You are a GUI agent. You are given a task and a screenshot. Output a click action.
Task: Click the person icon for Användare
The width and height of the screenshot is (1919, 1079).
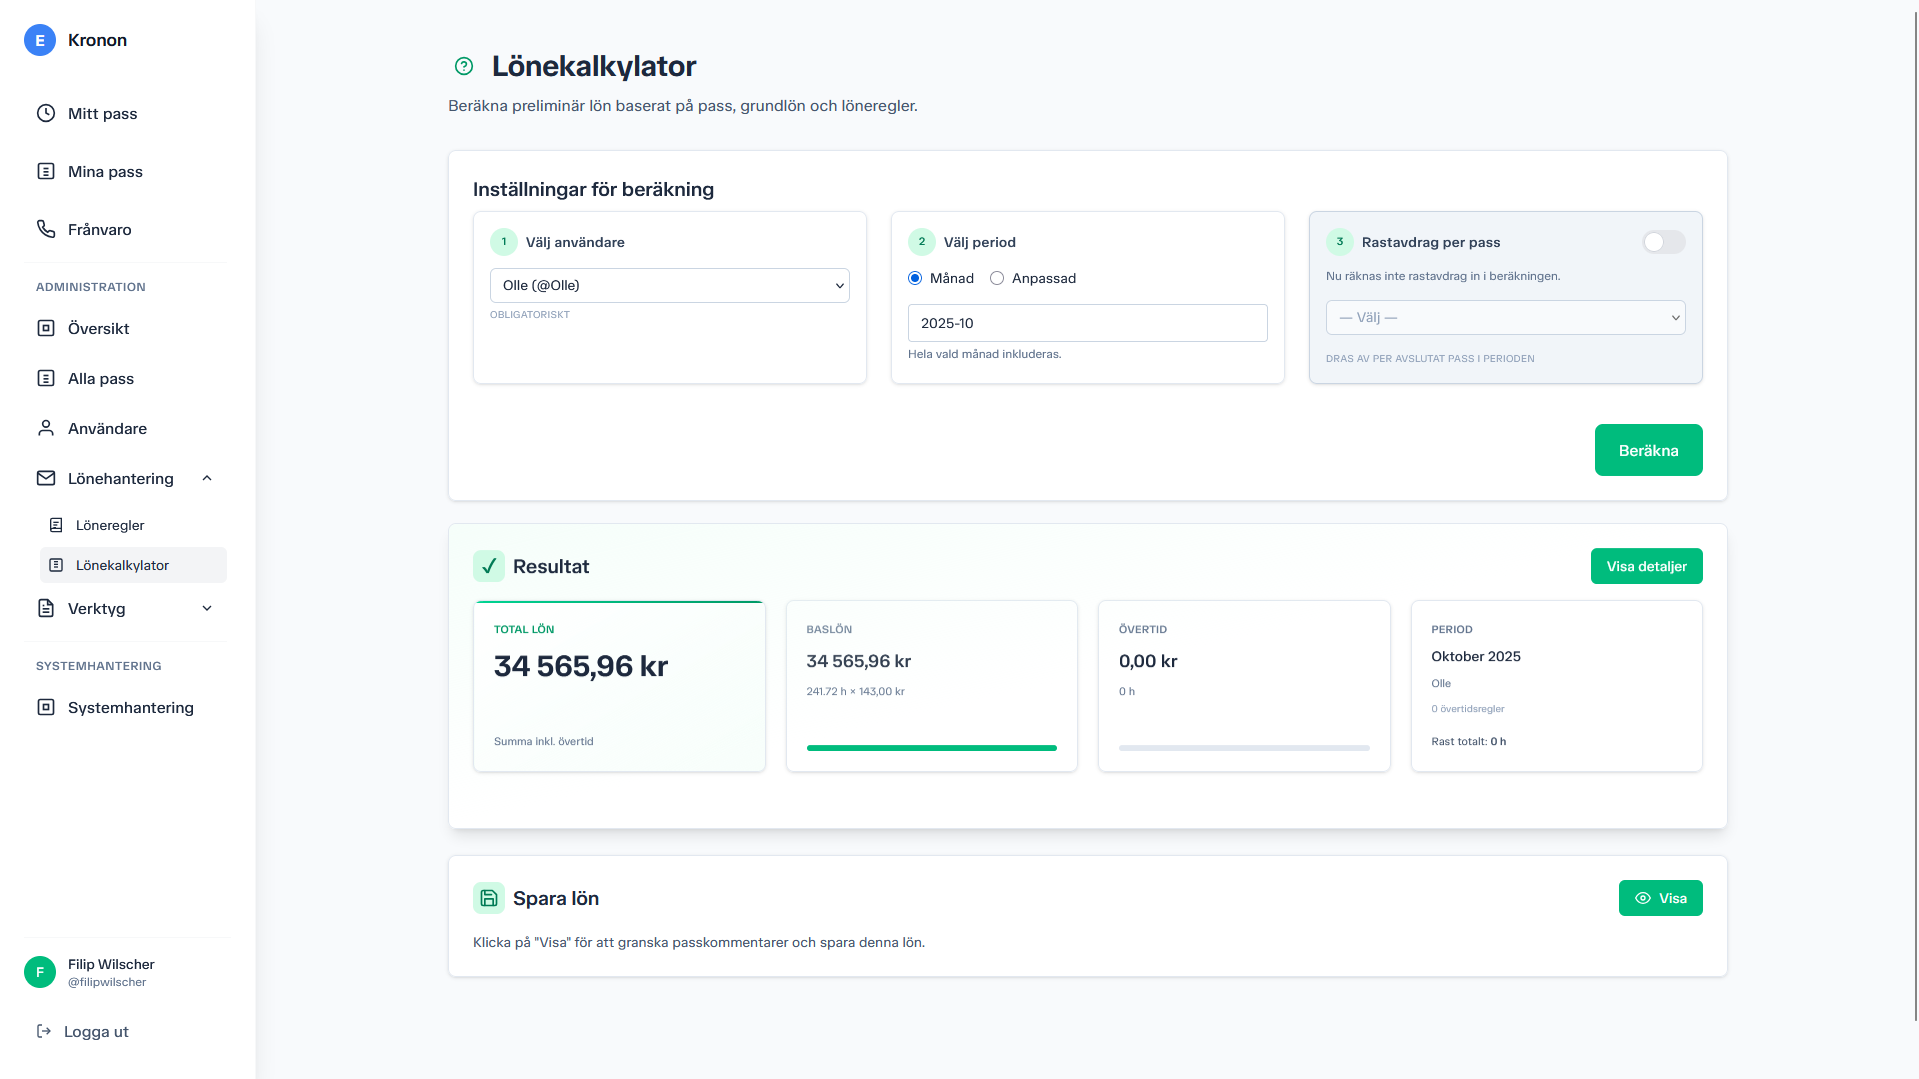click(46, 428)
